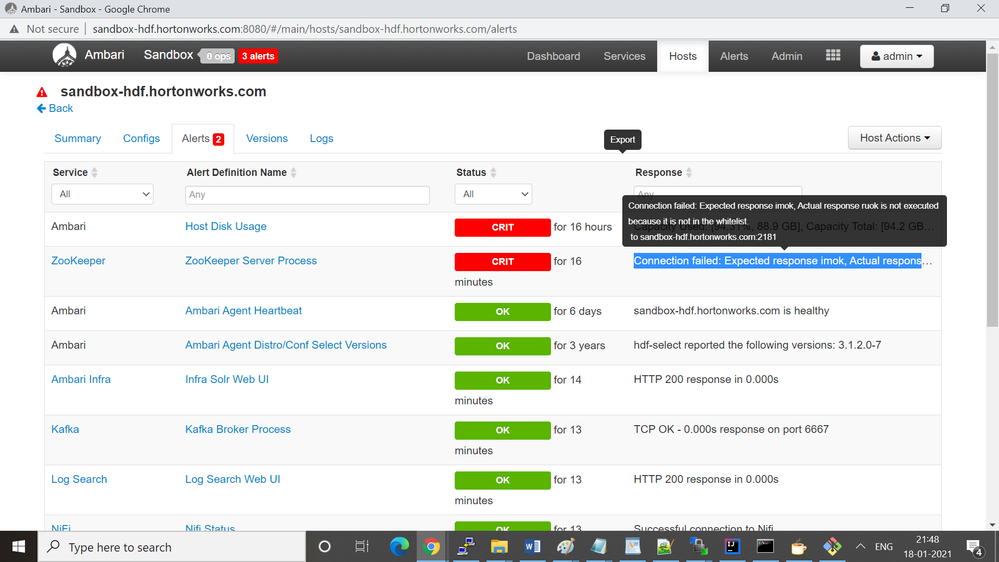This screenshot has width=999, height=562.
Task: Sort by Alert Definition Name arrows
Action: pyautogui.click(x=293, y=173)
